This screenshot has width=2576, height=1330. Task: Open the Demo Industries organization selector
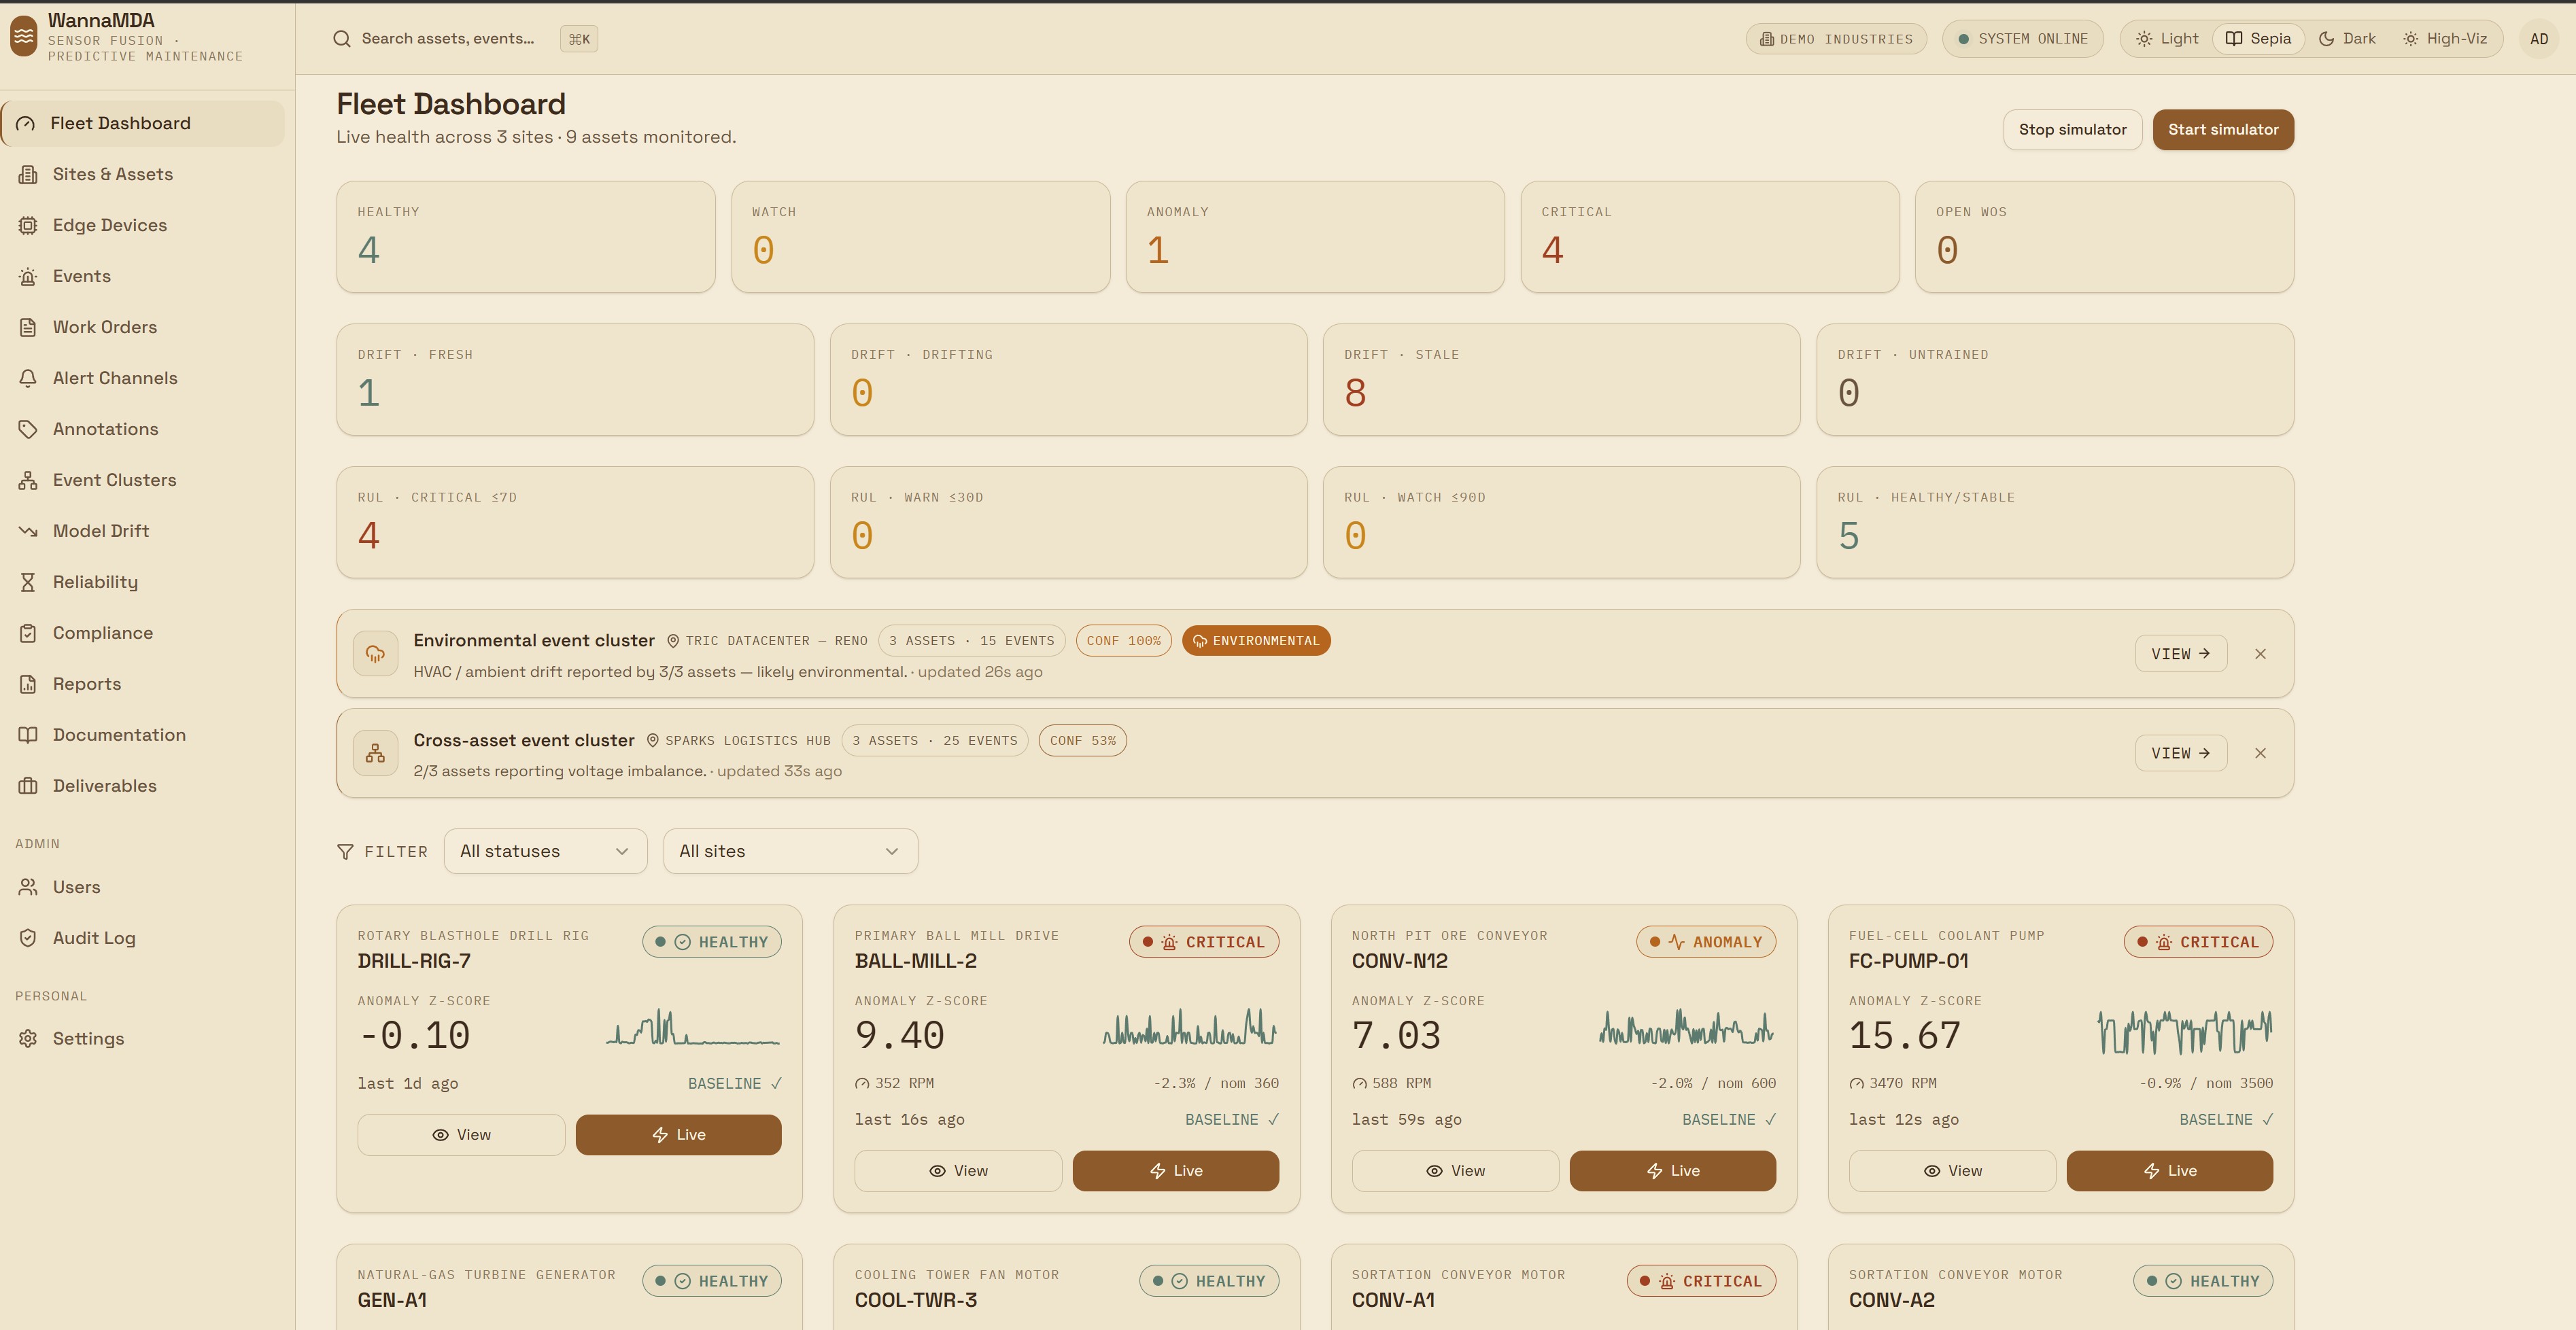[x=1836, y=39]
